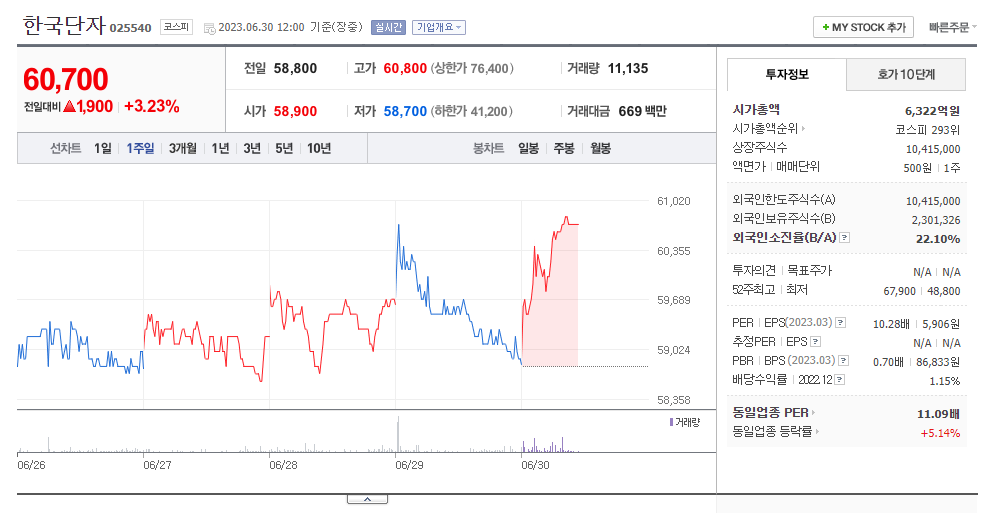This screenshot has width=996, height=513.
Task: Open the help icon beside 배당수익률 2022.12
Action: (840, 380)
